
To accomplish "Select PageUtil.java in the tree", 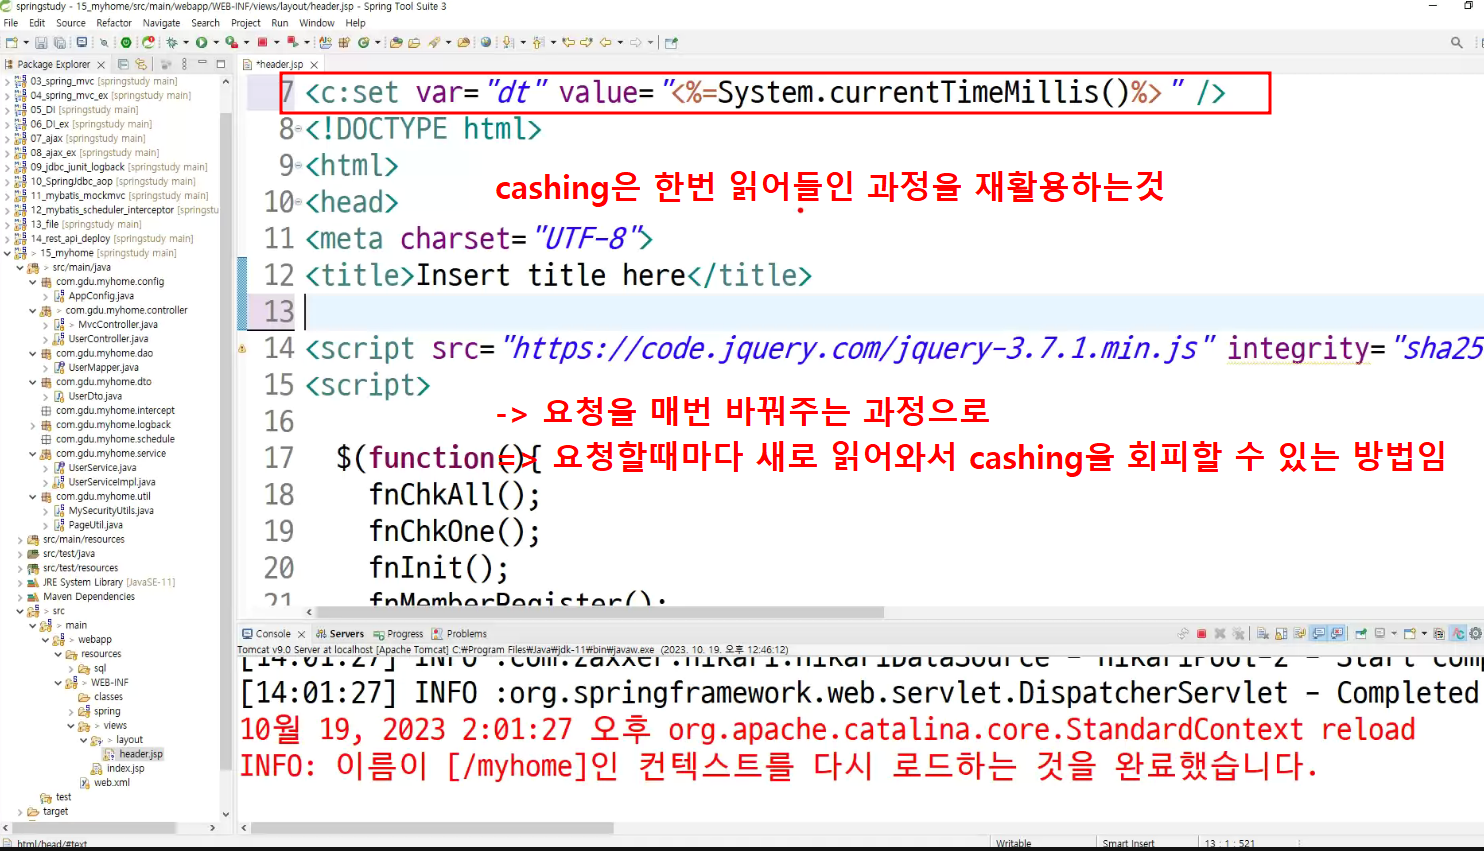I will pos(95,525).
